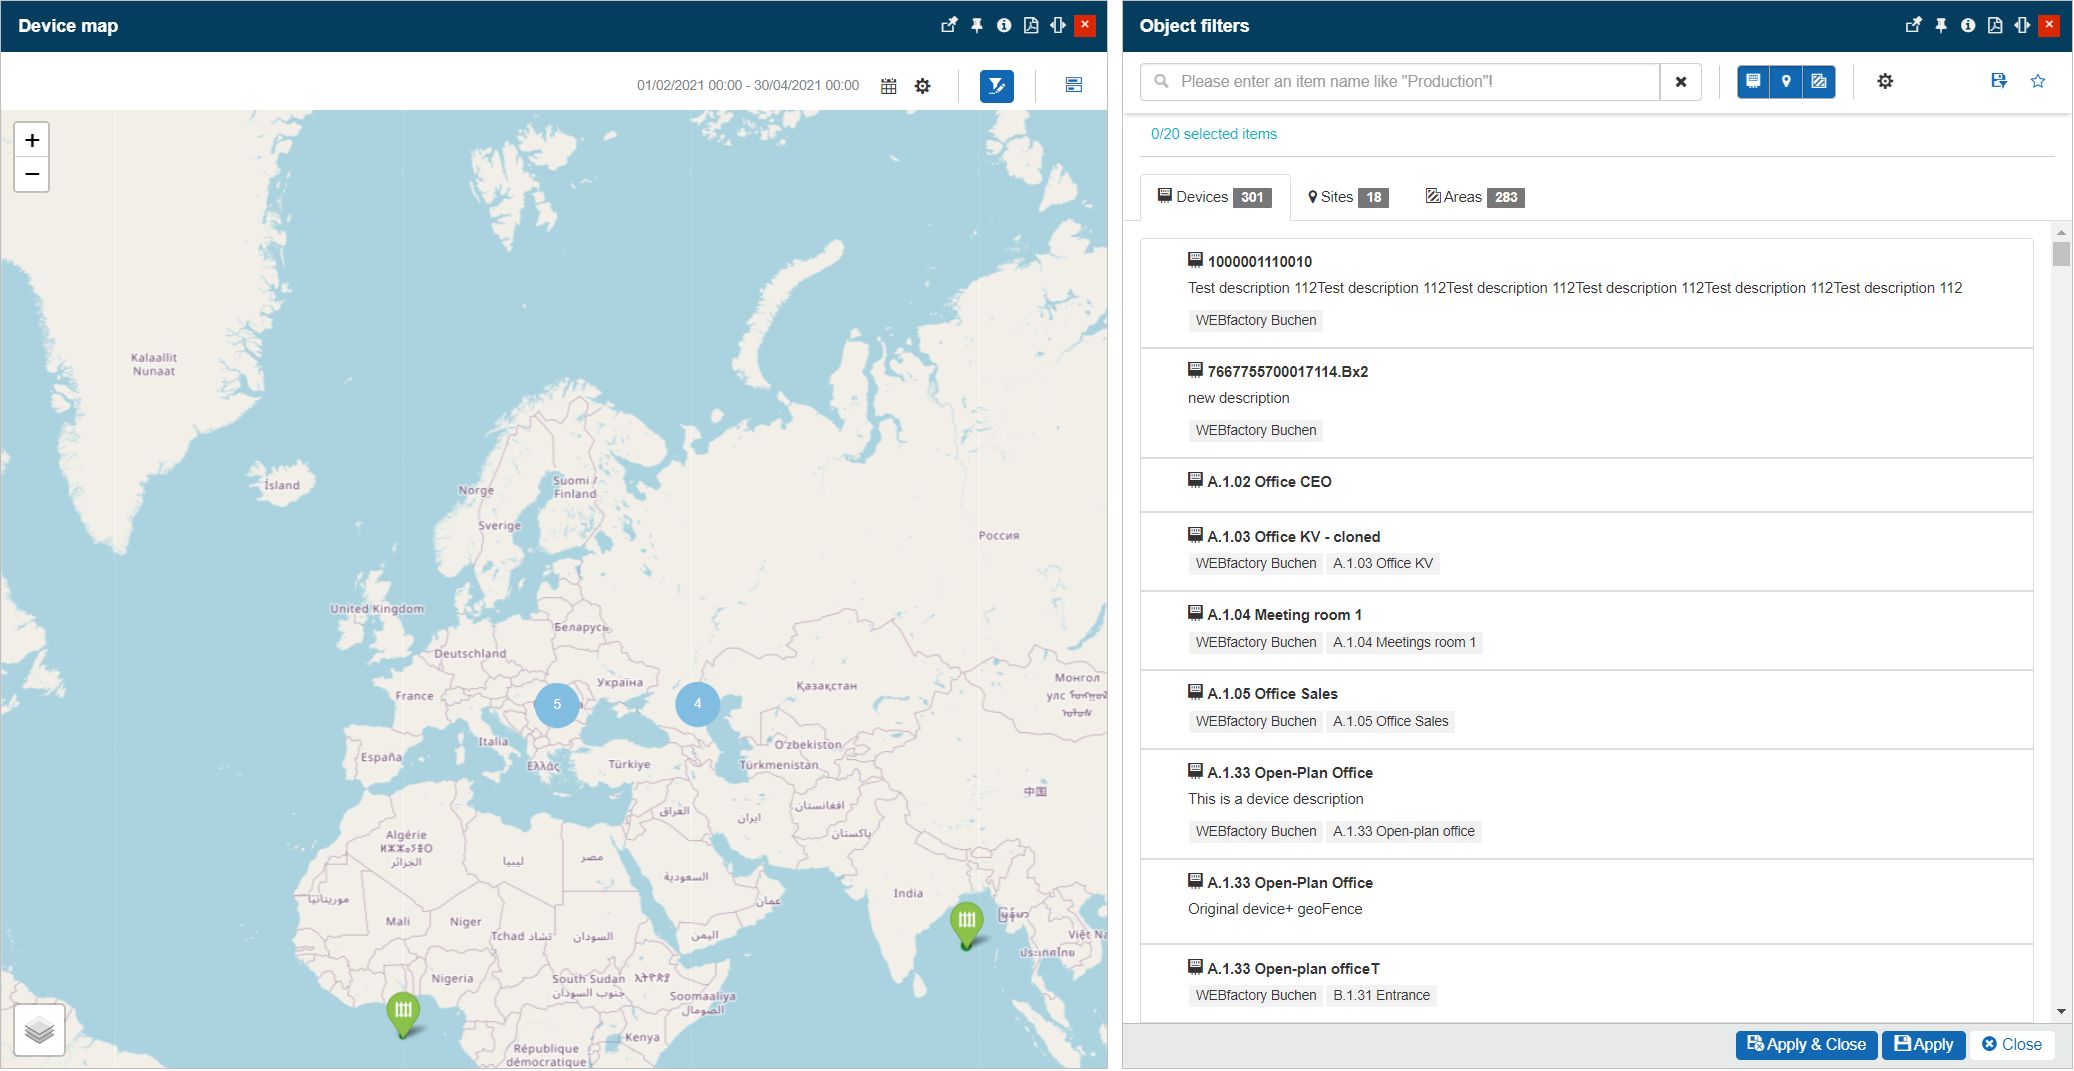Open Device map settings gear
This screenshot has height=1071, width=2074.
pyautogui.click(x=922, y=86)
